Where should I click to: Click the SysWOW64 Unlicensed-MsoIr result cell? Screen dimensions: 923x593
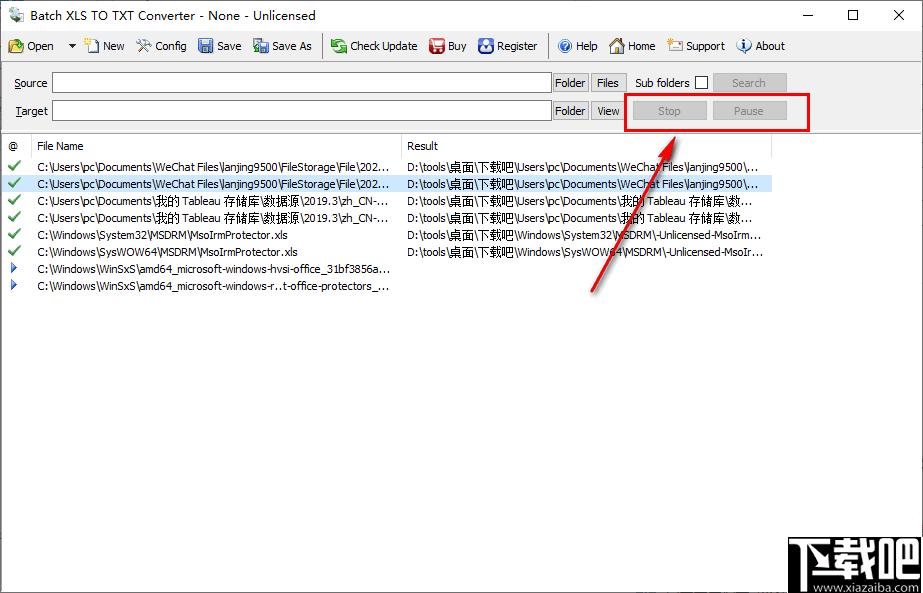[x=585, y=252]
